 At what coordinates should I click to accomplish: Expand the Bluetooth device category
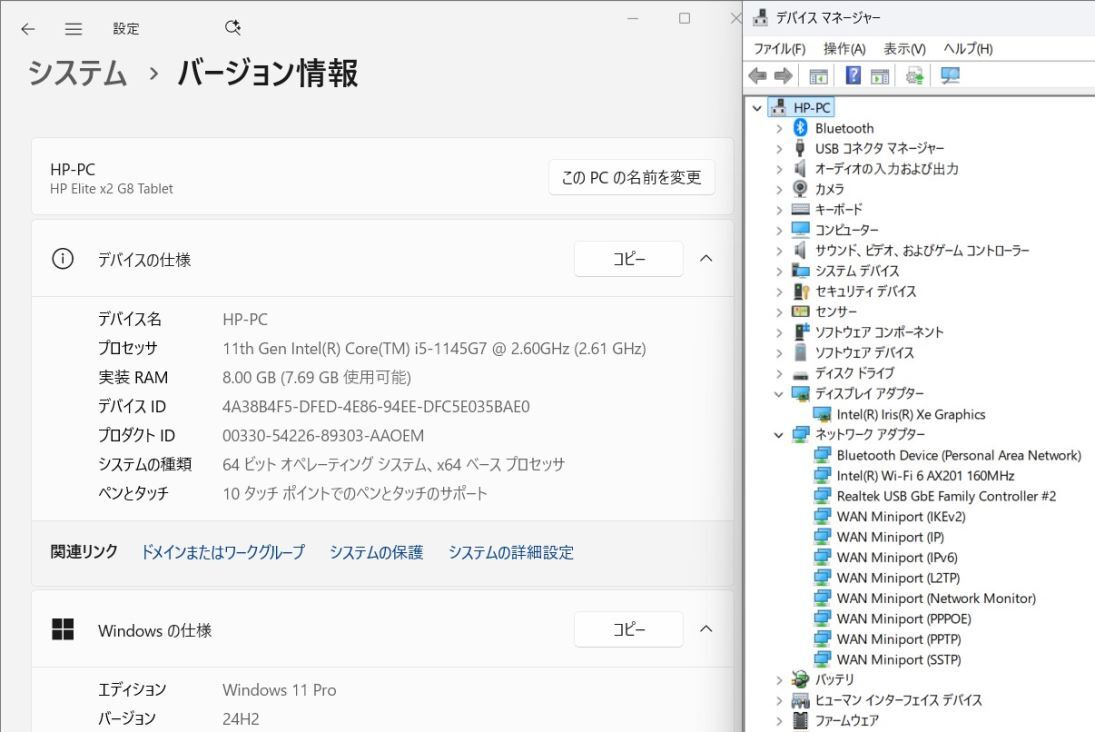(x=781, y=128)
